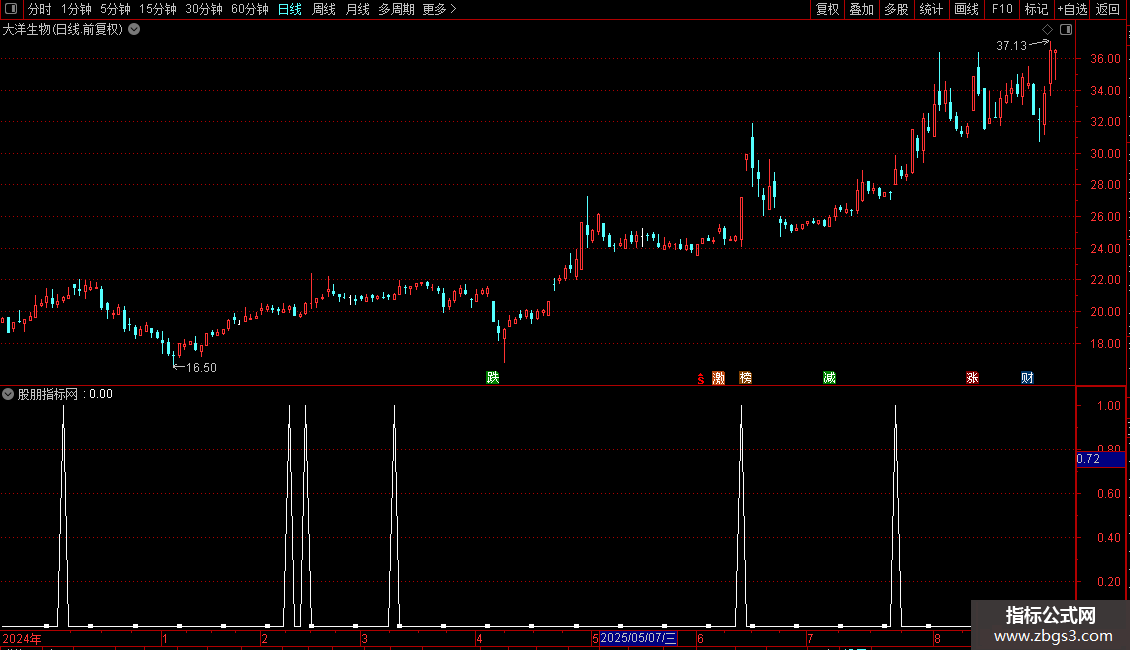1130x650 pixels.
Task: Expand the 大洋生物 chart title dropdown
Action: (134, 30)
